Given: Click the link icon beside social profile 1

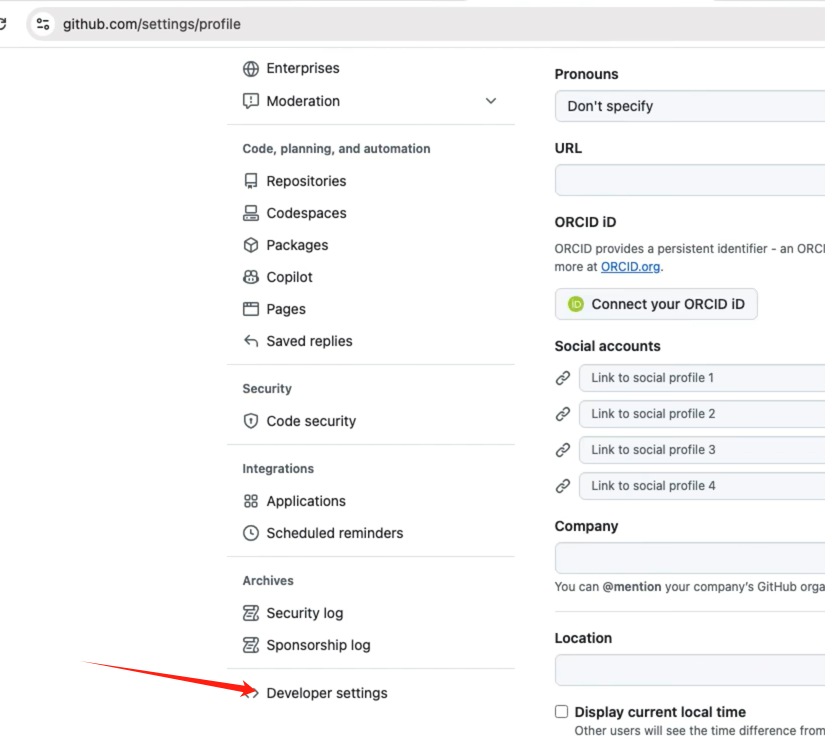Looking at the screenshot, I should click(562, 378).
